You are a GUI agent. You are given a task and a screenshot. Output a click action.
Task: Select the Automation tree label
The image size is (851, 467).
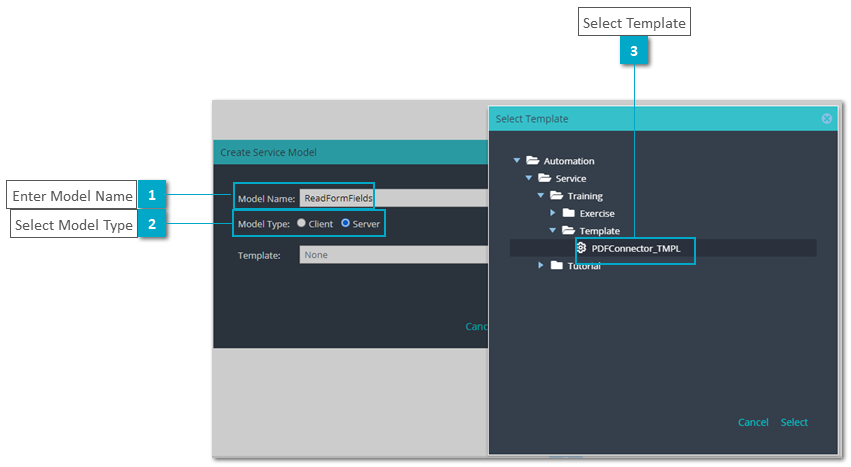(569, 161)
